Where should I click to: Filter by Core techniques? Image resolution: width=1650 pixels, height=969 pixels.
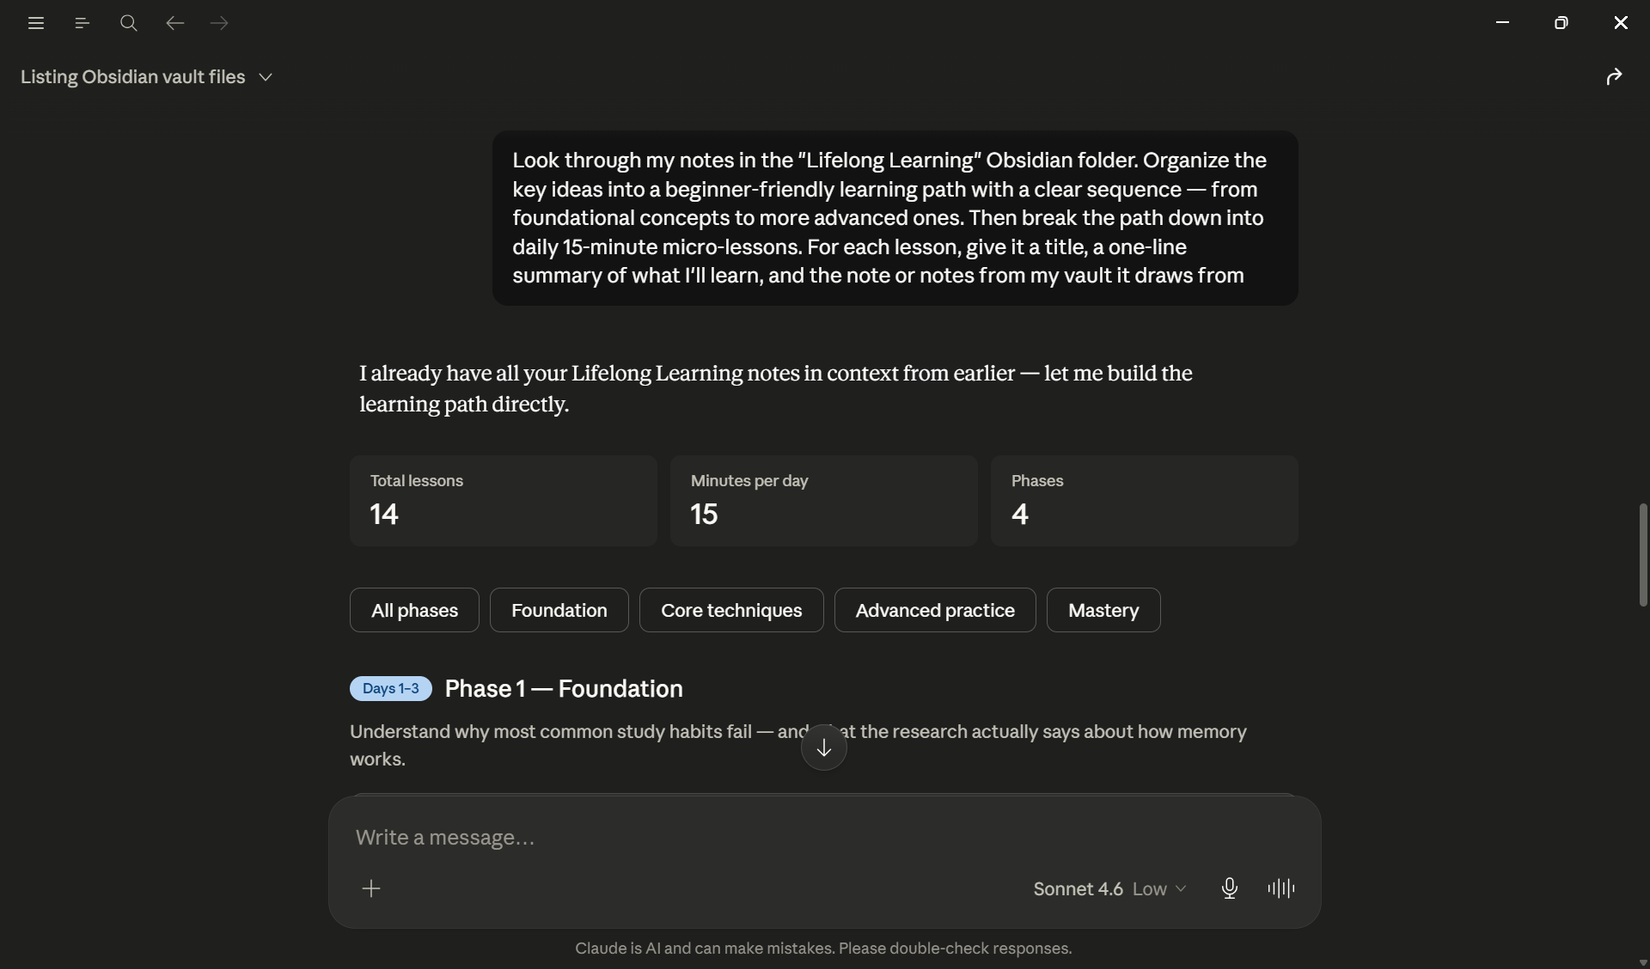pos(731,610)
